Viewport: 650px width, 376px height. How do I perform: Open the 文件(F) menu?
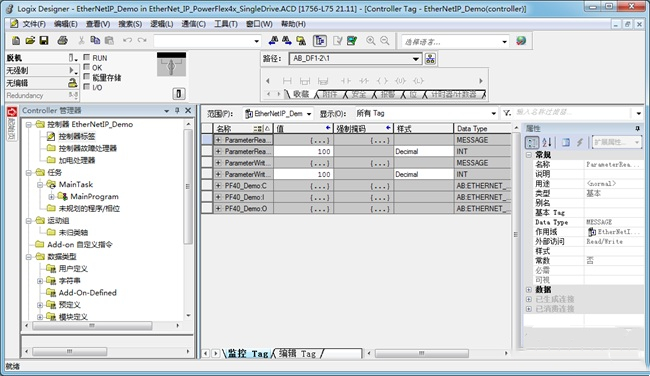(x=34, y=24)
